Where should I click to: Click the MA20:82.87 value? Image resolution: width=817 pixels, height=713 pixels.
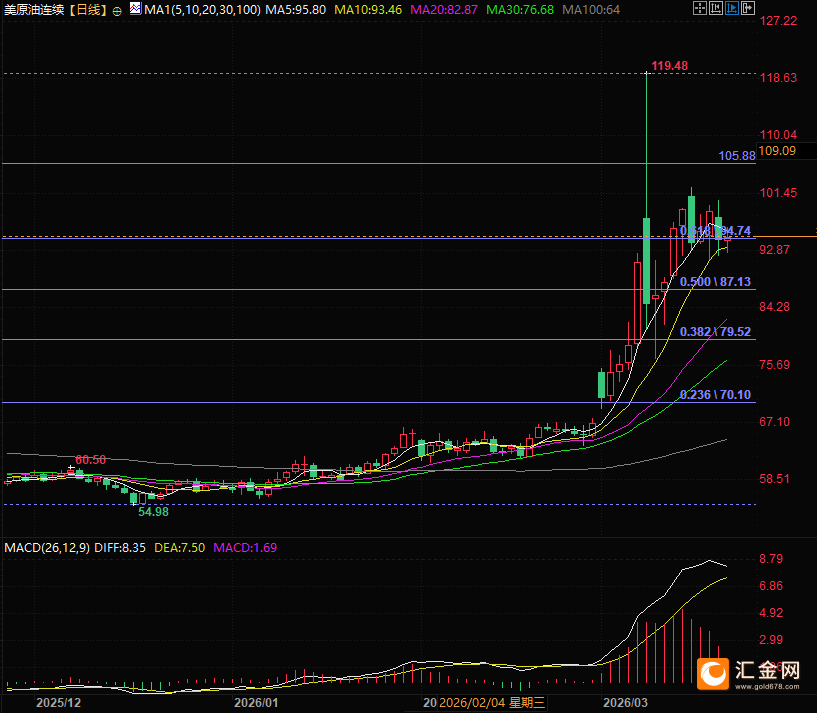point(444,10)
